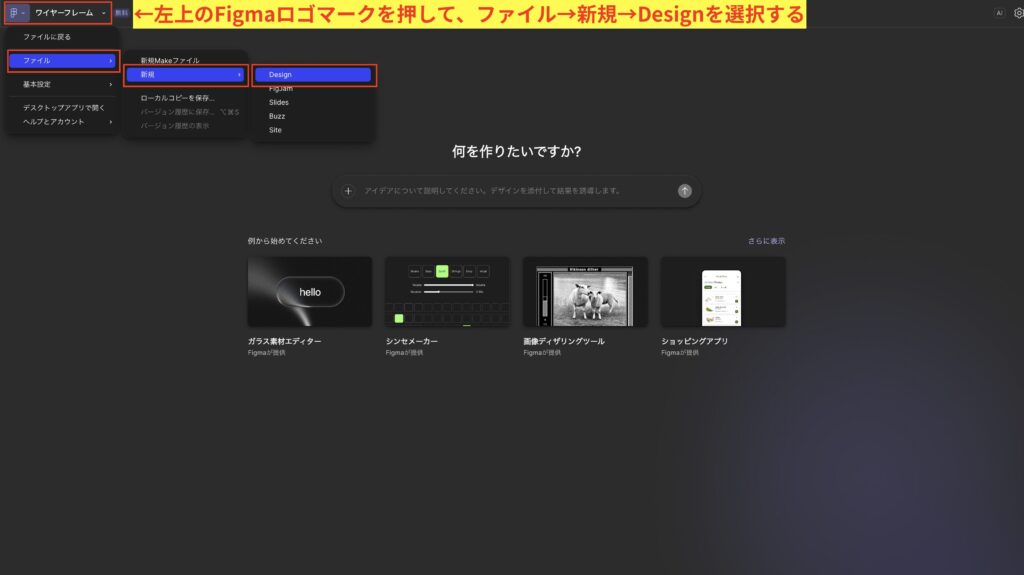The image size is (1024, 575).
Task: Click the AI badge icon at top right
Action: point(998,13)
